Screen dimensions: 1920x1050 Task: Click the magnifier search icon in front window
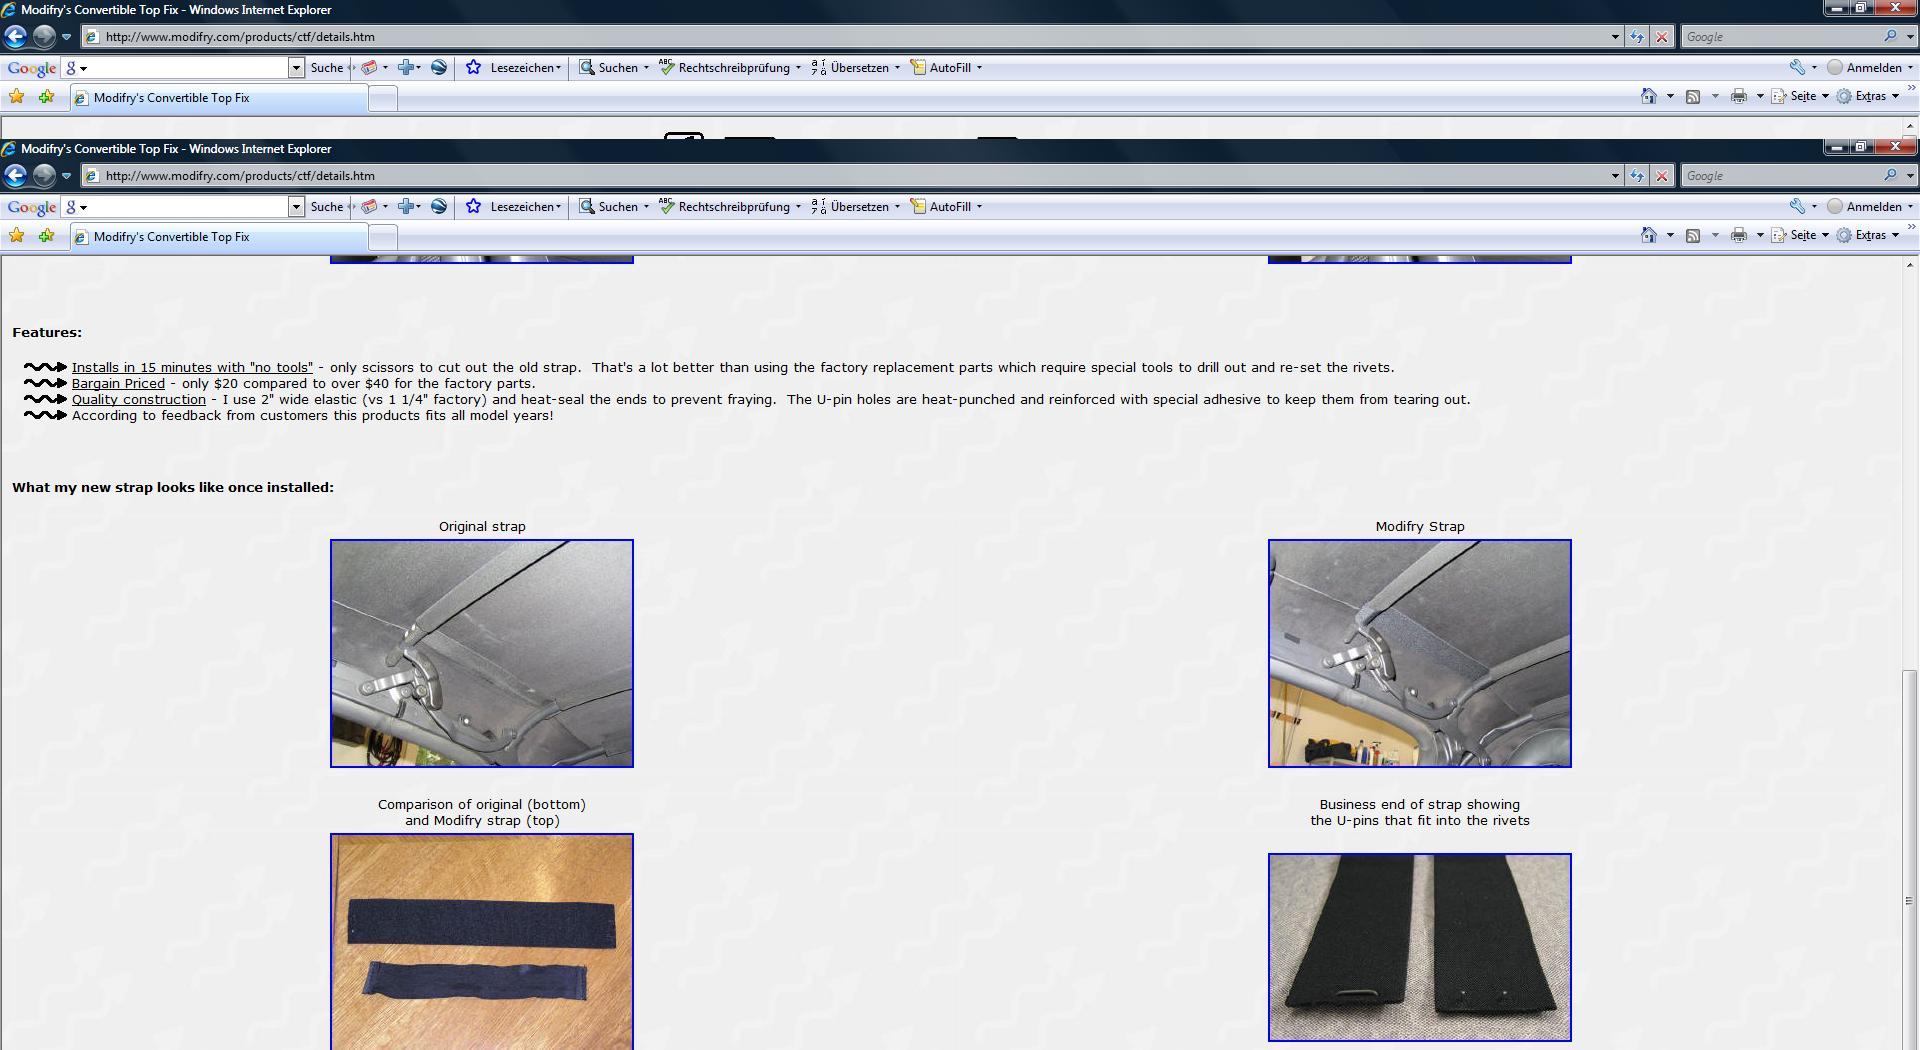tap(1890, 176)
